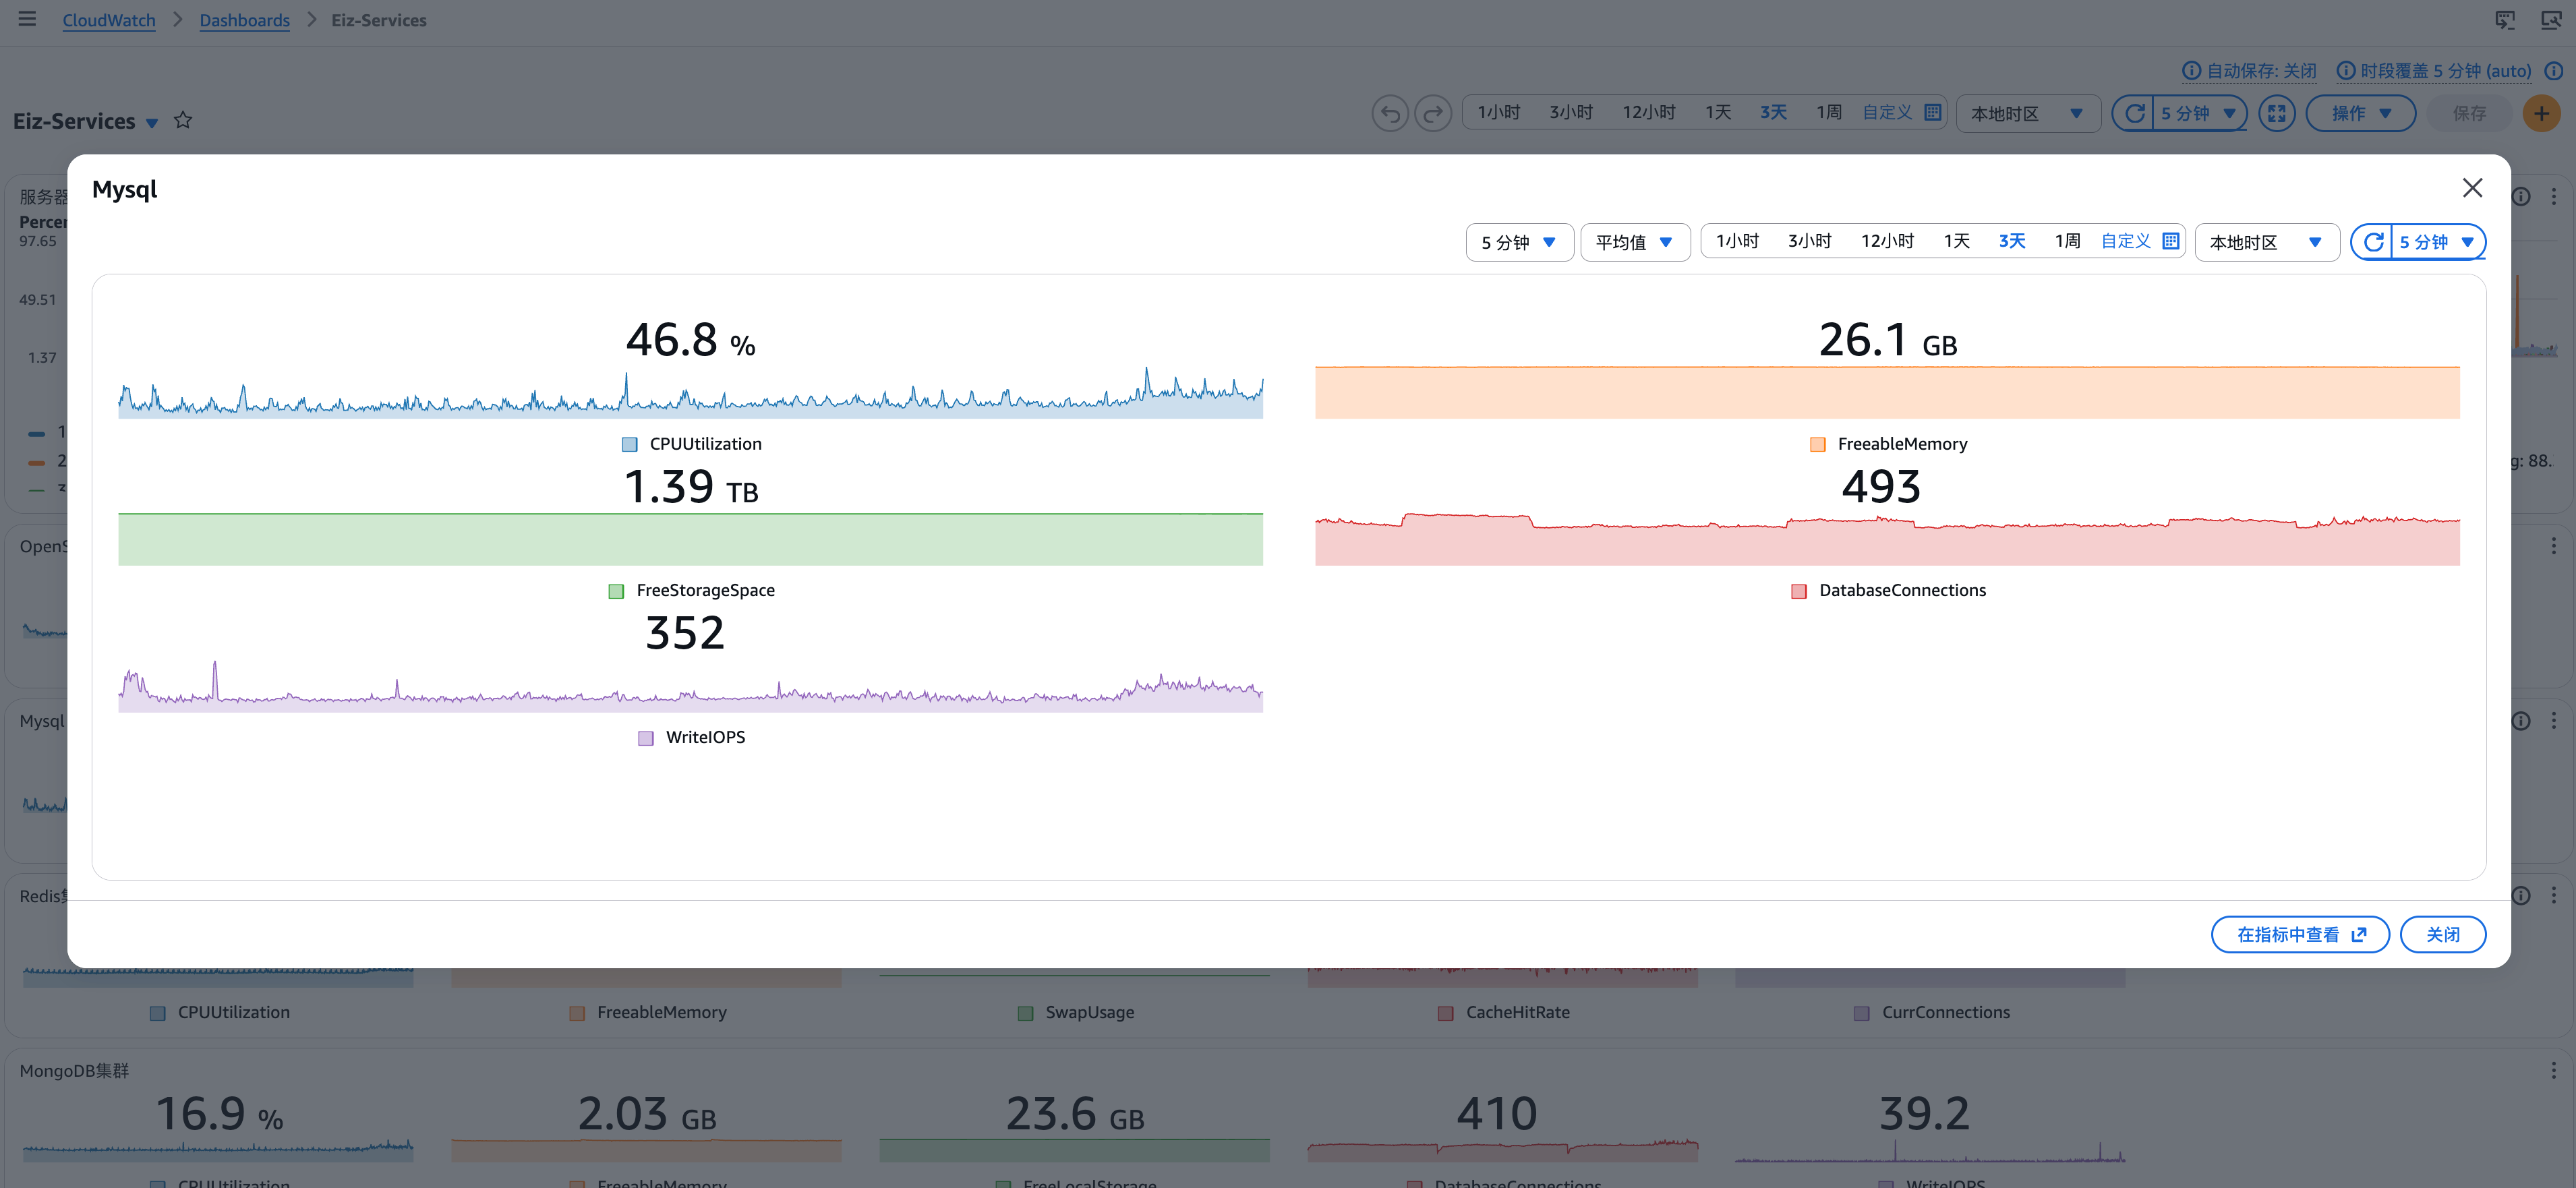Image resolution: width=2576 pixels, height=1188 pixels.
Task: Select 3小时 time range in modal
Action: [1809, 241]
